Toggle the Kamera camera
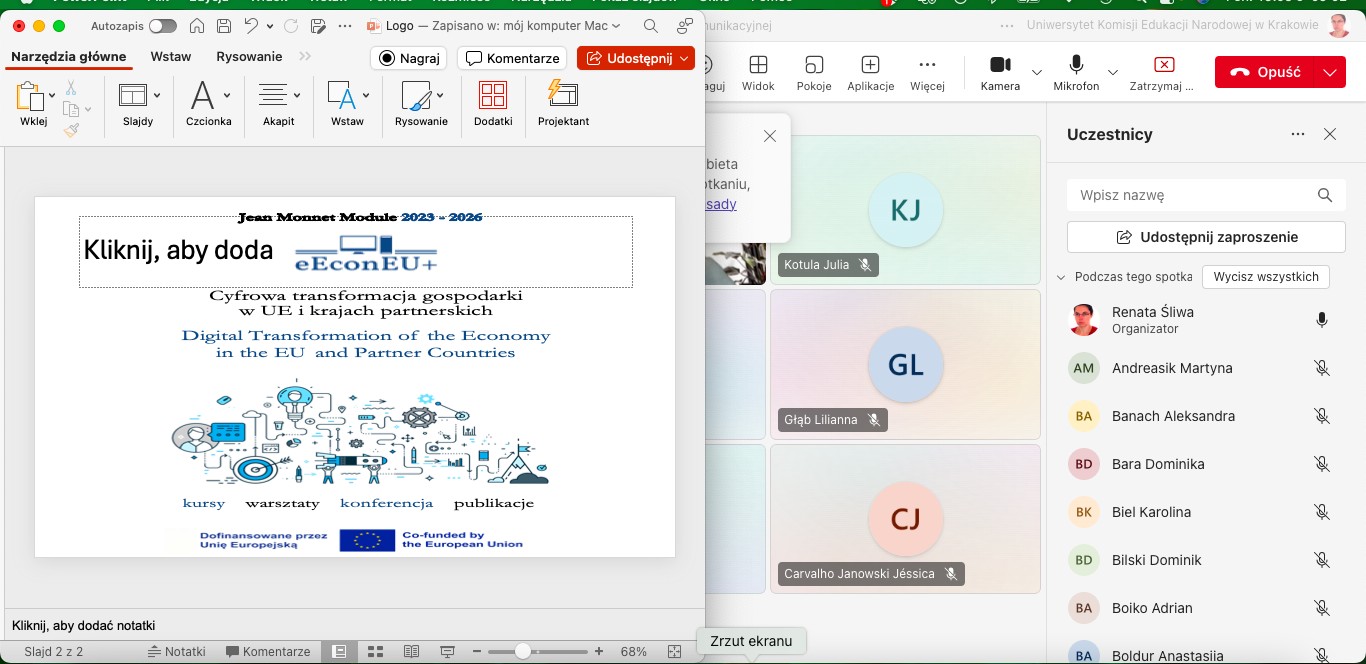The height and width of the screenshot is (664, 1366). pyautogui.click(x=1000, y=65)
